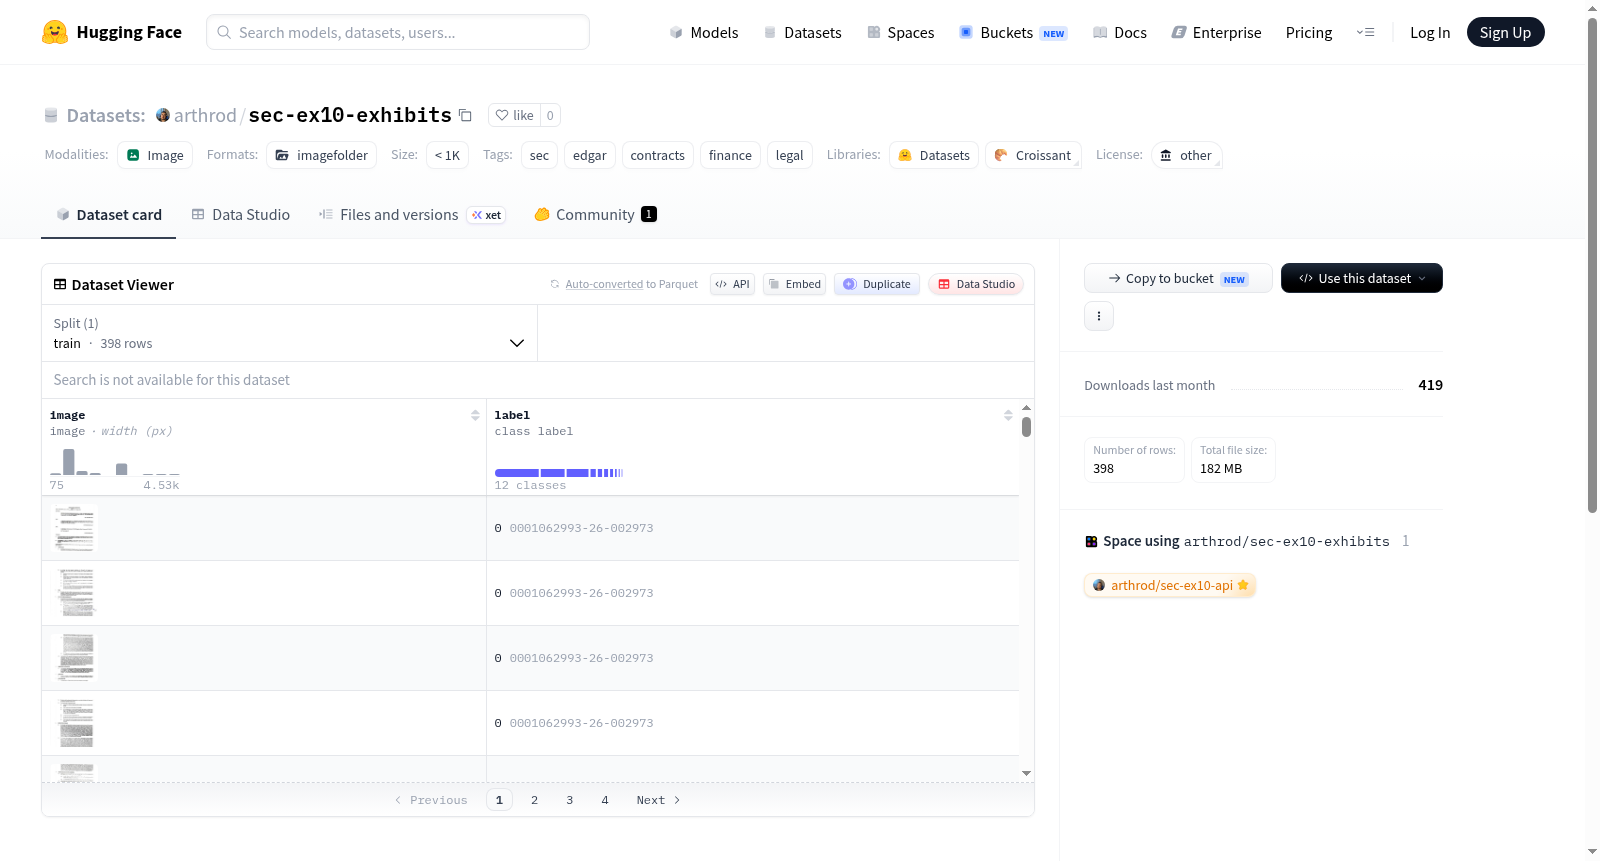Open the arthrod/sec-ex10-api space link
The image size is (1600, 861).
click(x=1170, y=585)
